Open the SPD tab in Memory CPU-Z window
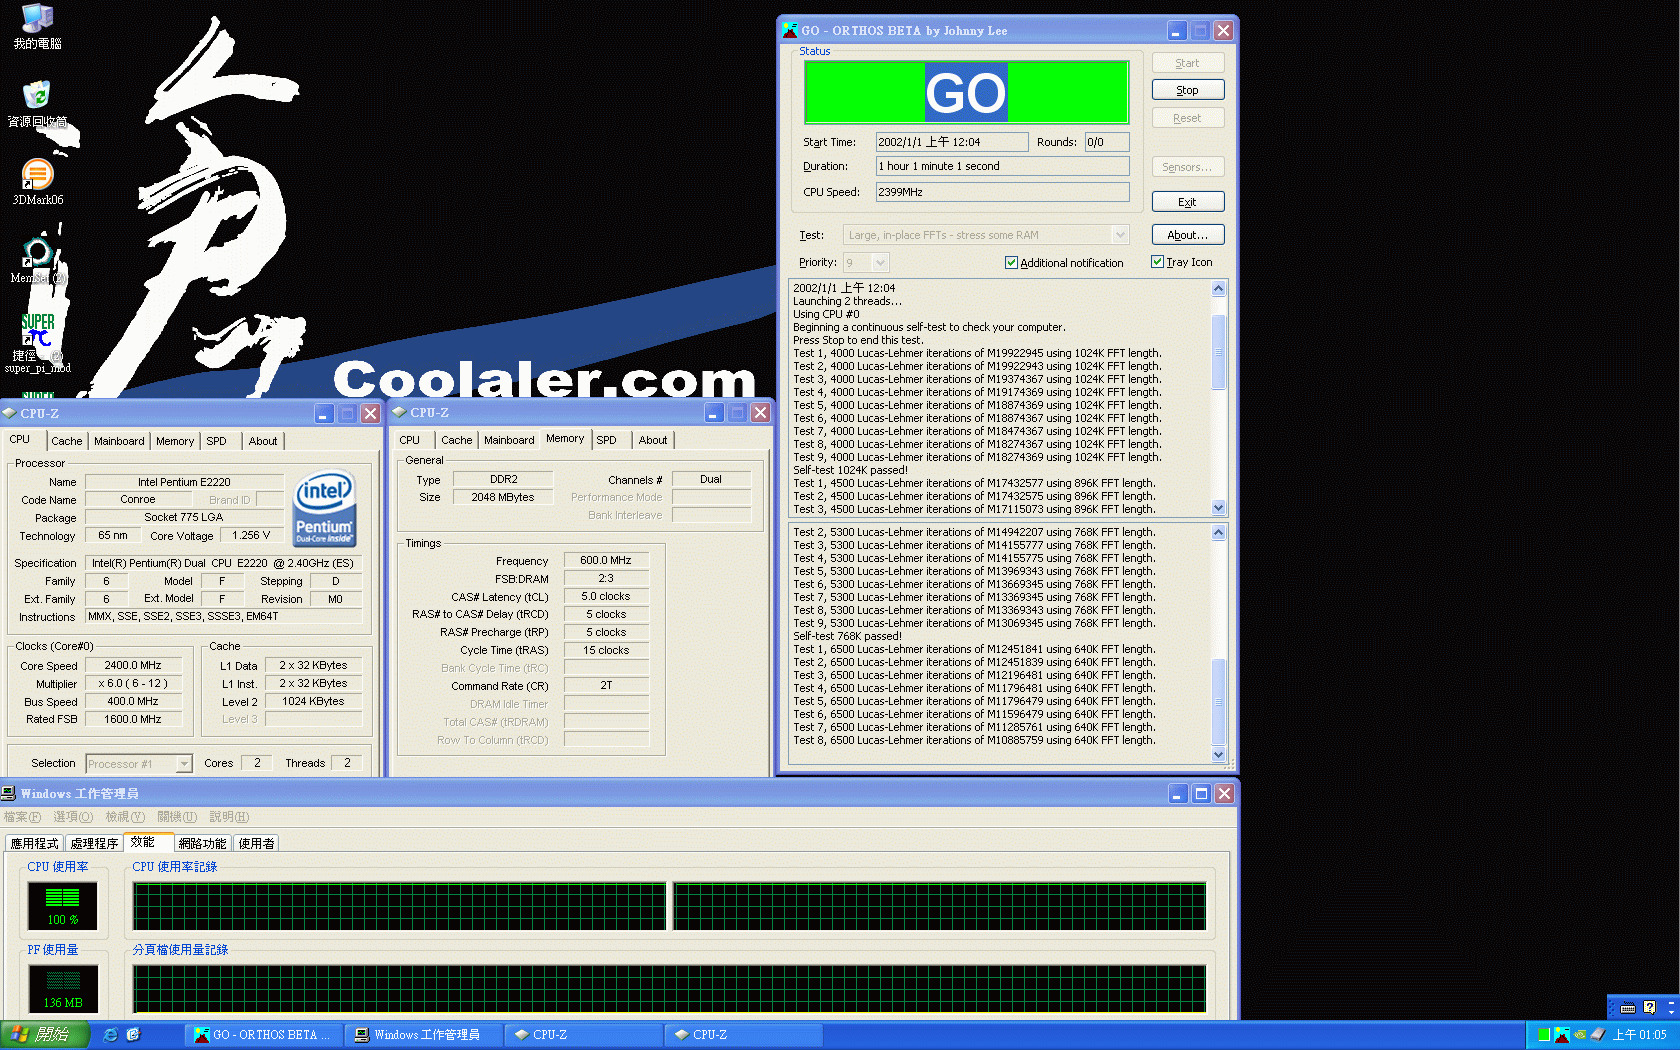Screen dimensions: 1680x1050 point(606,440)
